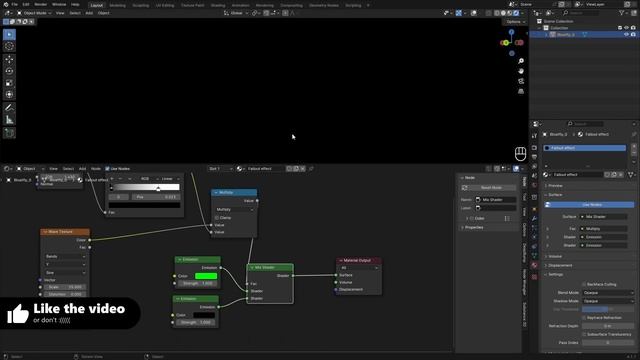Click the Blender logo in top bar
Viewport: 640px width, 360px height.
[6, 4]
